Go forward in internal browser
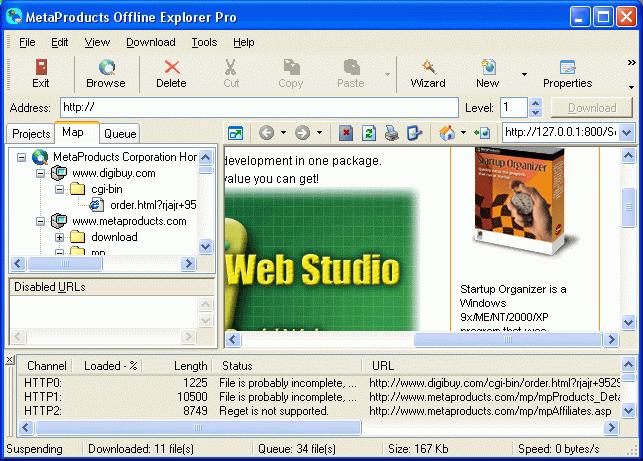Screen dimensions: 643x461 click(303, 133)
